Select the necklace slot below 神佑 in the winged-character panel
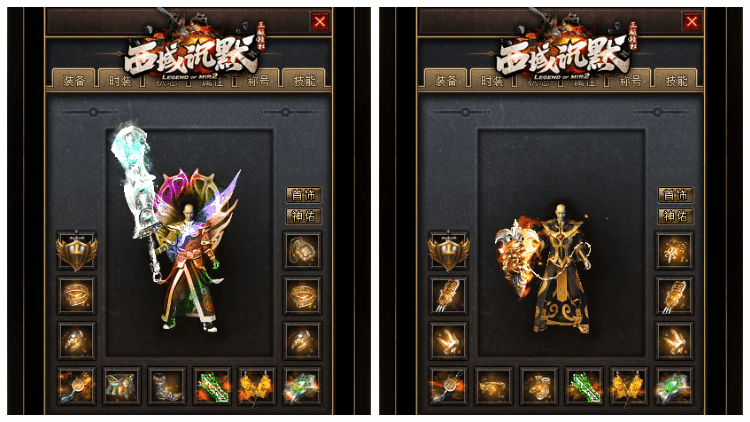The height and width of the screenshot is (422, 750). point(302,251)
